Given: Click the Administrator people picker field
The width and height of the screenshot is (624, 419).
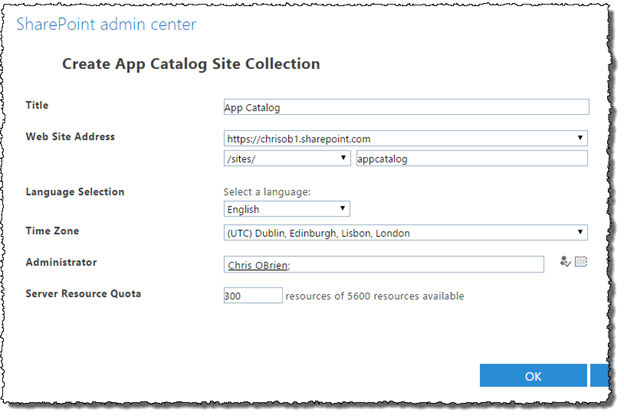Looking at the screenshot, I should (x=384, y=265).
